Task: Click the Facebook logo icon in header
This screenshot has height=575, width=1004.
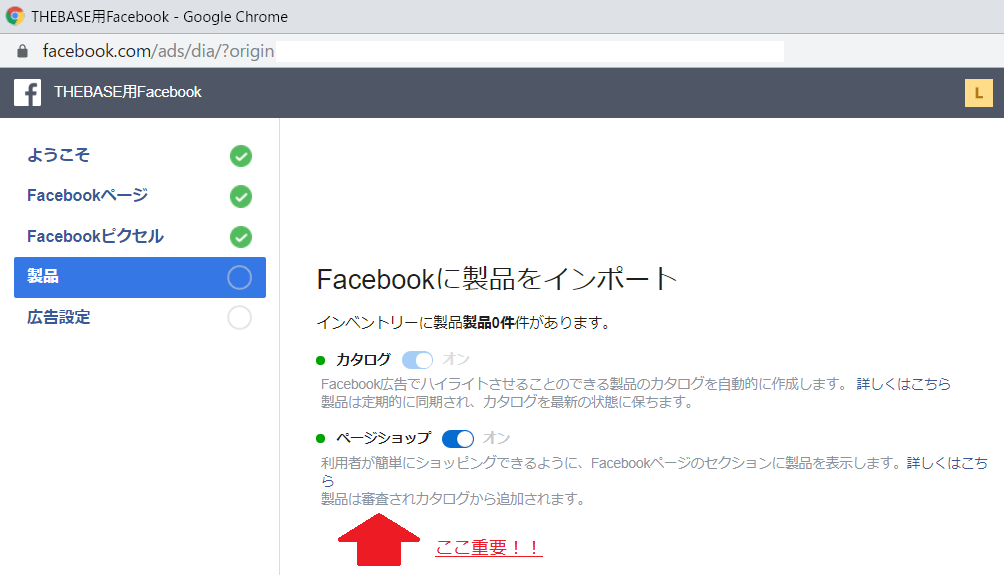Action: pos(28,93)
